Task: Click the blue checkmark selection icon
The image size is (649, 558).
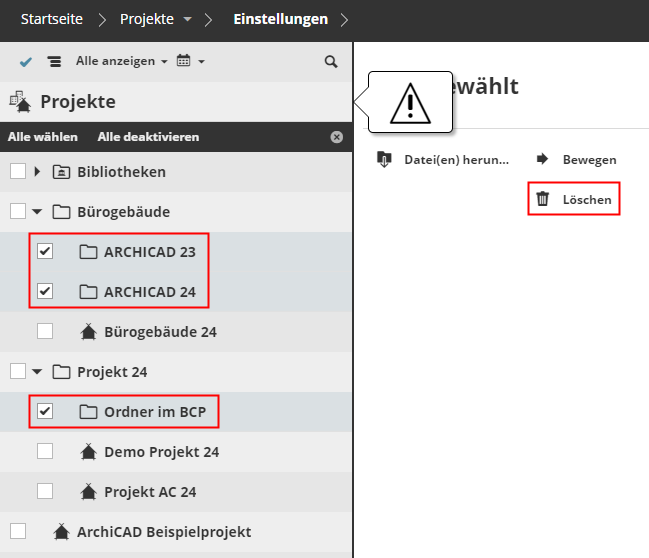Action: [26, 62]
